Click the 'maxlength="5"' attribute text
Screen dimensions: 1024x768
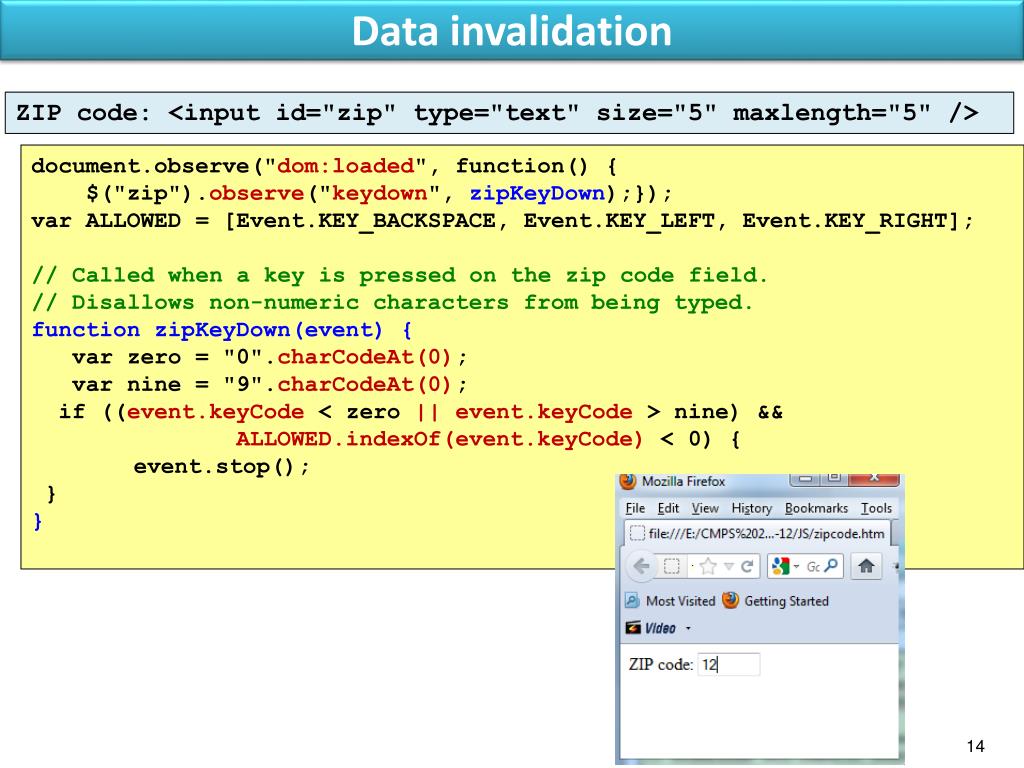point(831,113)
